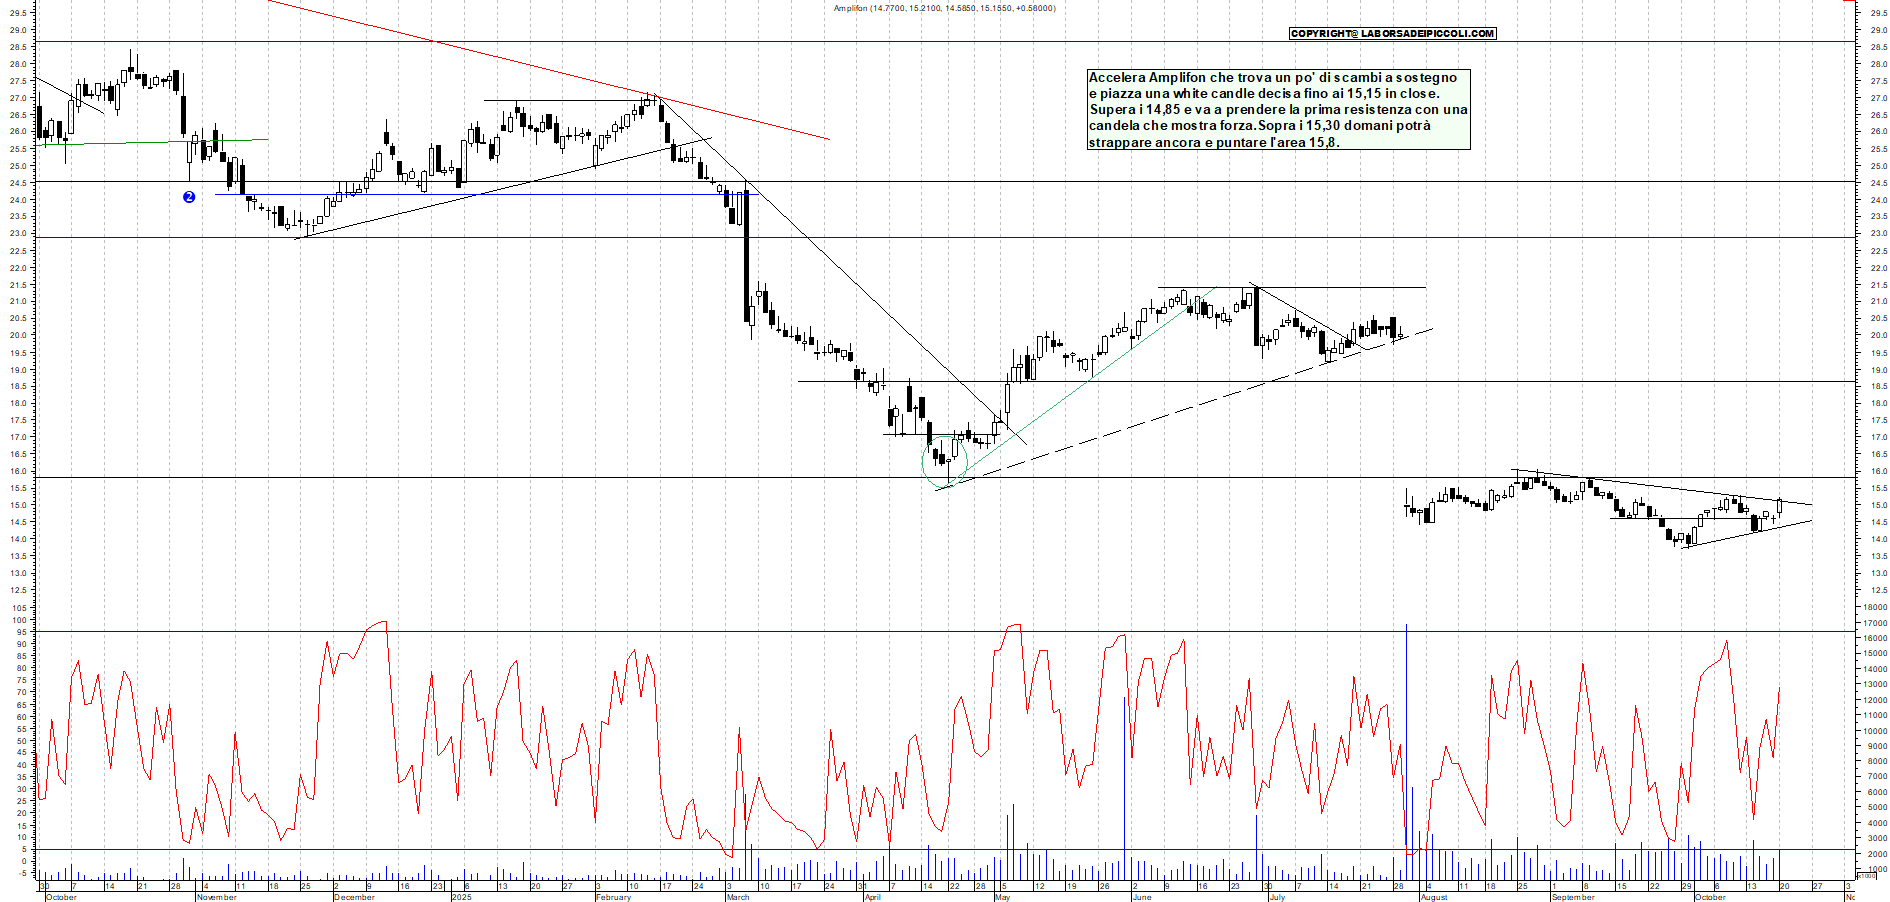Click the February label on date axis
Image resolution: width=1890 pixels, height=902 pixels.
click(x=613, y=897)
